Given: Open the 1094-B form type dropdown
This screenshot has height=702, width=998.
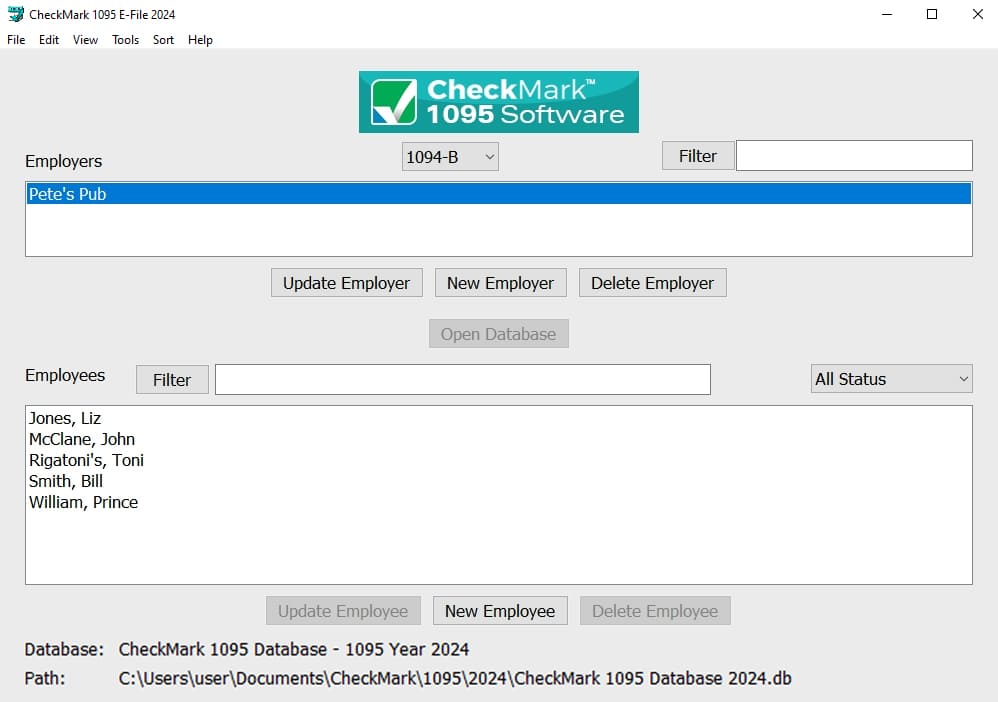Looking at the screenshot, I should coord(450,156).
